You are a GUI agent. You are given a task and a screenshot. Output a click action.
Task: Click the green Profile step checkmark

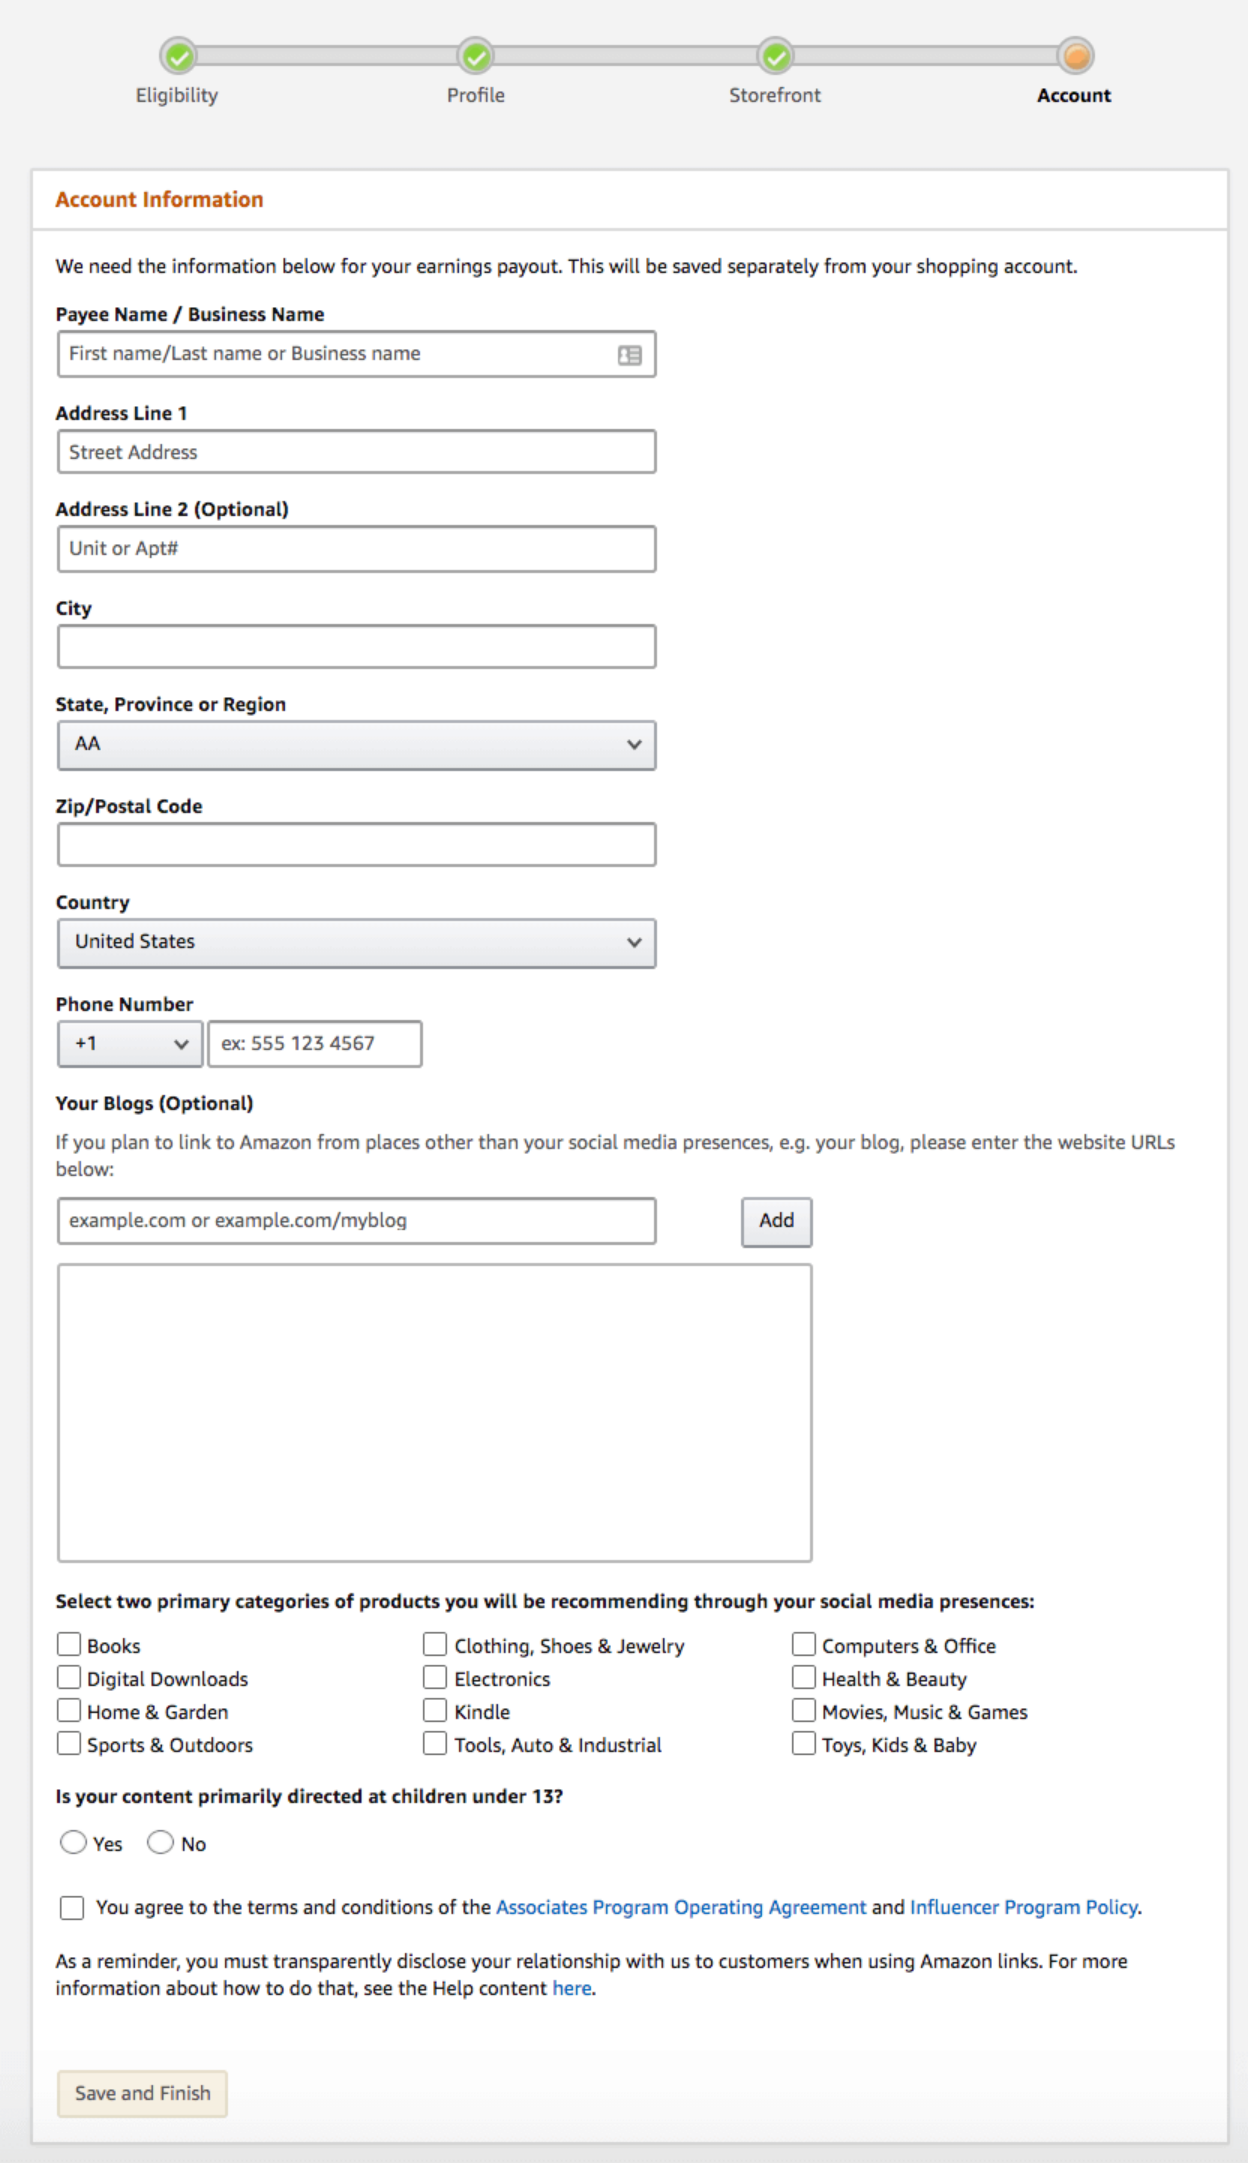tap(476, 57)
